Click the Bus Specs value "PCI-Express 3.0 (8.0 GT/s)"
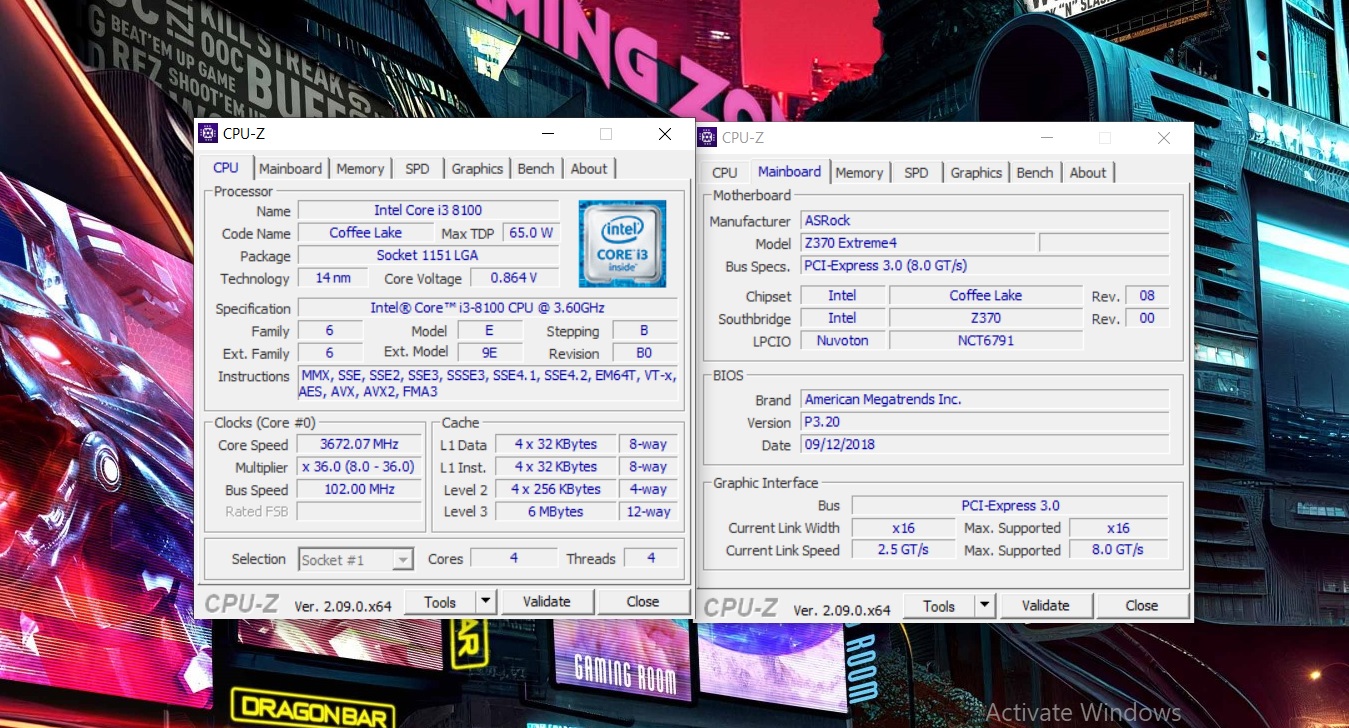Viewport: 1349px width, 728px height. pyautogui.click(x=985, y=266)
